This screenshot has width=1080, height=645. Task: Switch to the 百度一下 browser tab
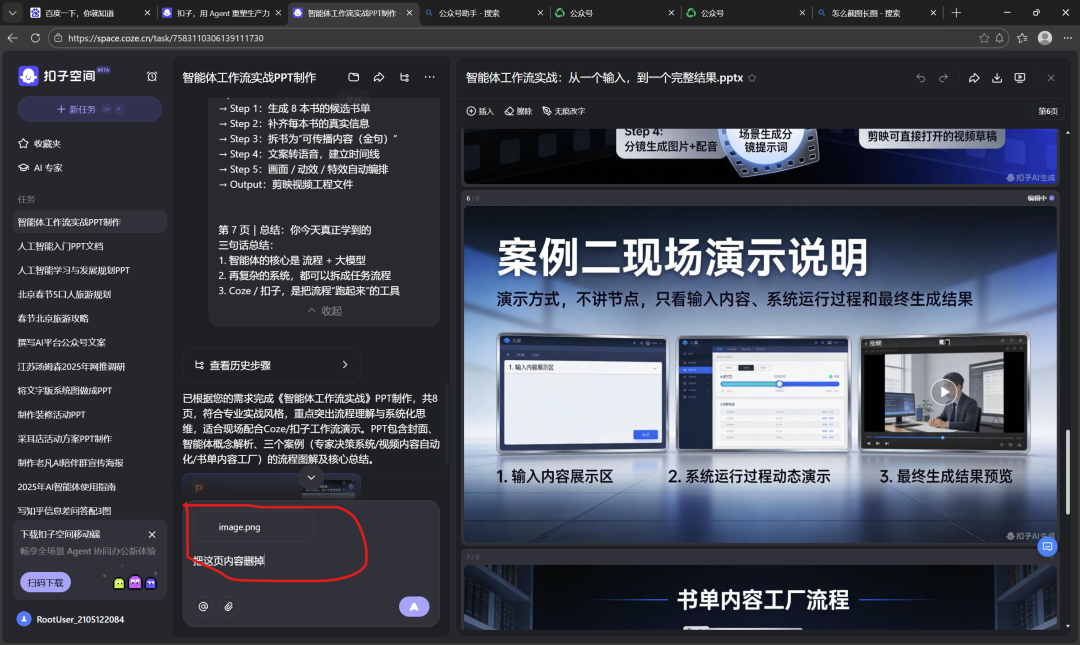(90, 12)
